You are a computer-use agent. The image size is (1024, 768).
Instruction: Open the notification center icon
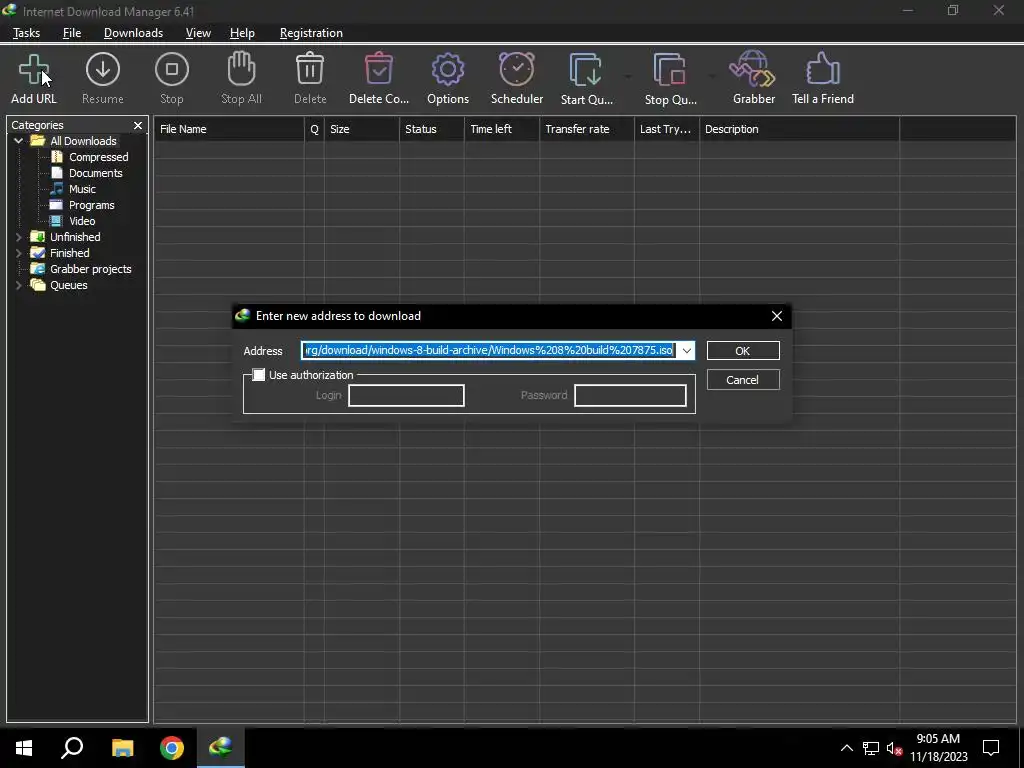pos(991,748)
